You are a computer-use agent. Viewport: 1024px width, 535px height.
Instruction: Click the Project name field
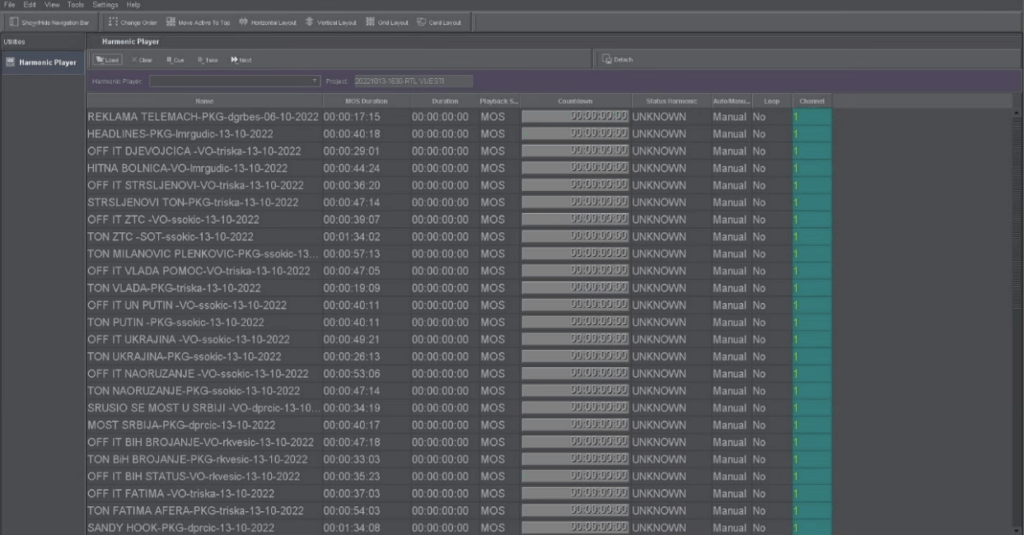[x=413, y=81]
